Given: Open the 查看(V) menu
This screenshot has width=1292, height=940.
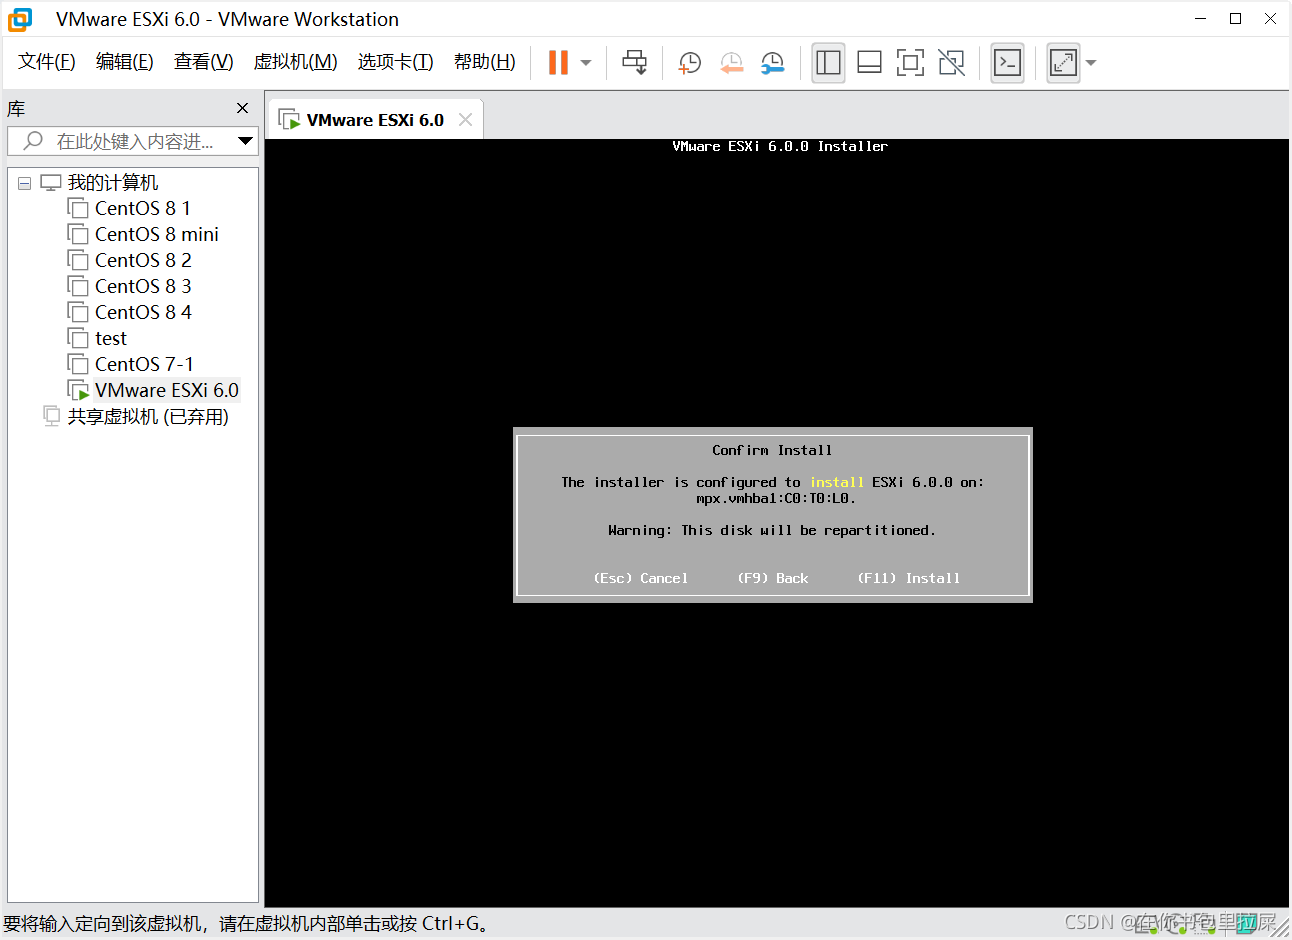Looking at the screenshot, I should 204,62.
